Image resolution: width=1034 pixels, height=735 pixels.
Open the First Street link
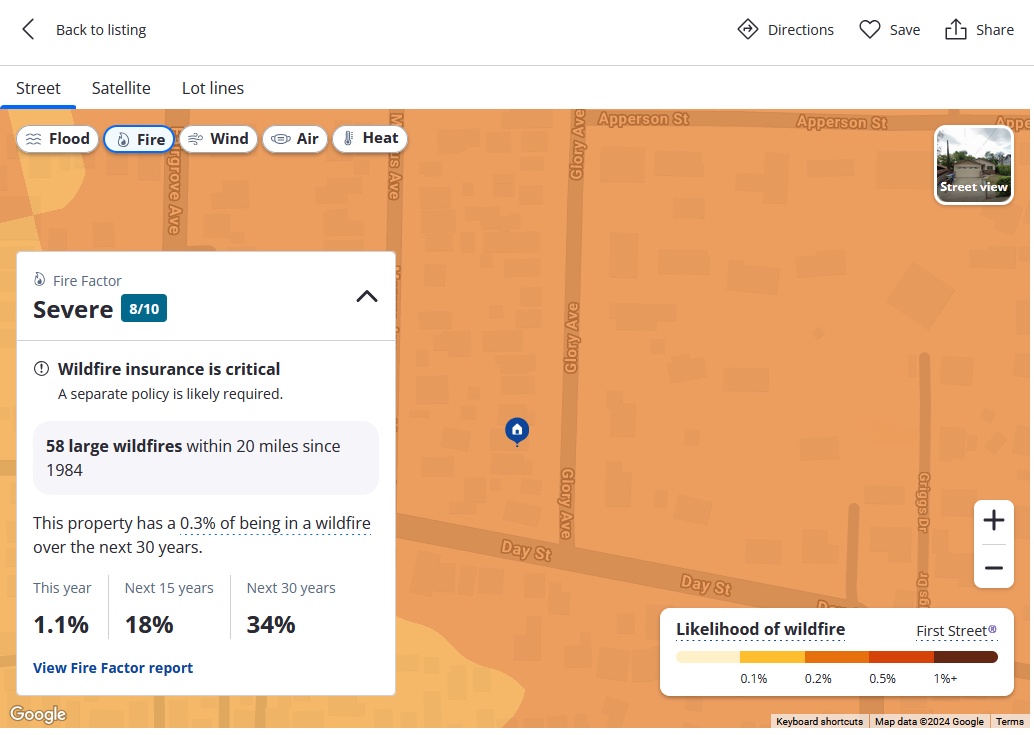[x=956, y=631]
